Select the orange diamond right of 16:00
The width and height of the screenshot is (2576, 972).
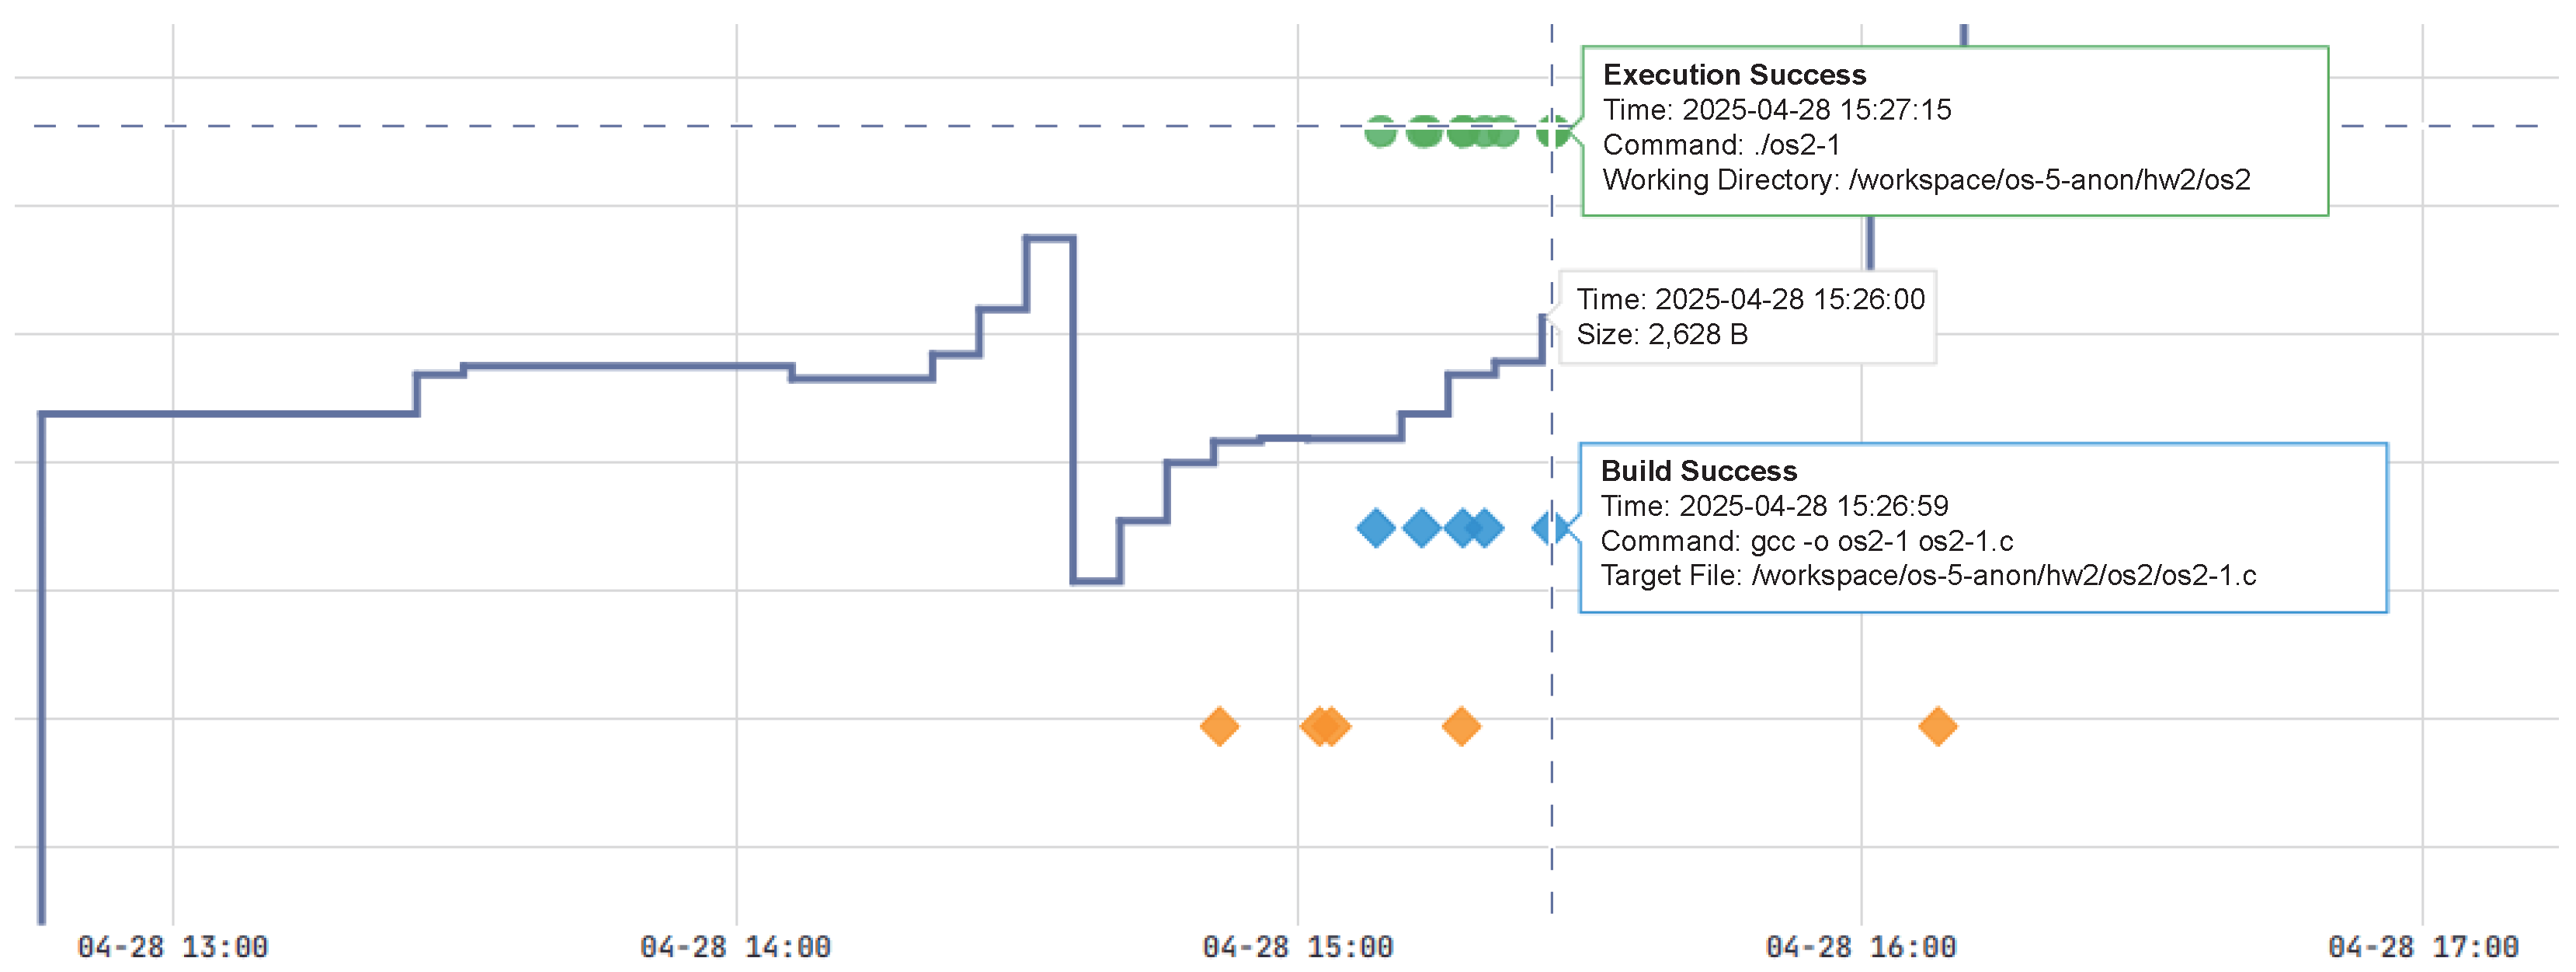coord(1937,726)
